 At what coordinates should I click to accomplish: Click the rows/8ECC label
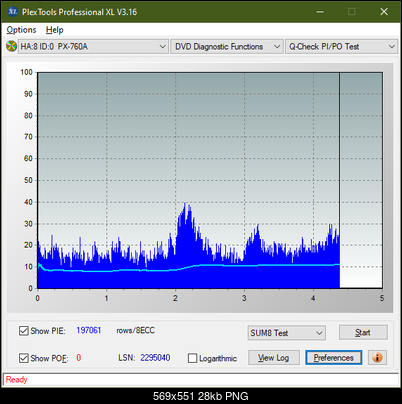click(x=135, y=330)
